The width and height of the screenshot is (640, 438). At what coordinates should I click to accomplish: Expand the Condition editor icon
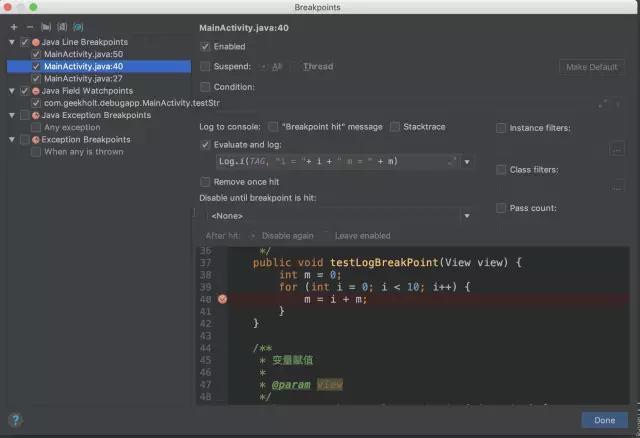tap(602, 104)
